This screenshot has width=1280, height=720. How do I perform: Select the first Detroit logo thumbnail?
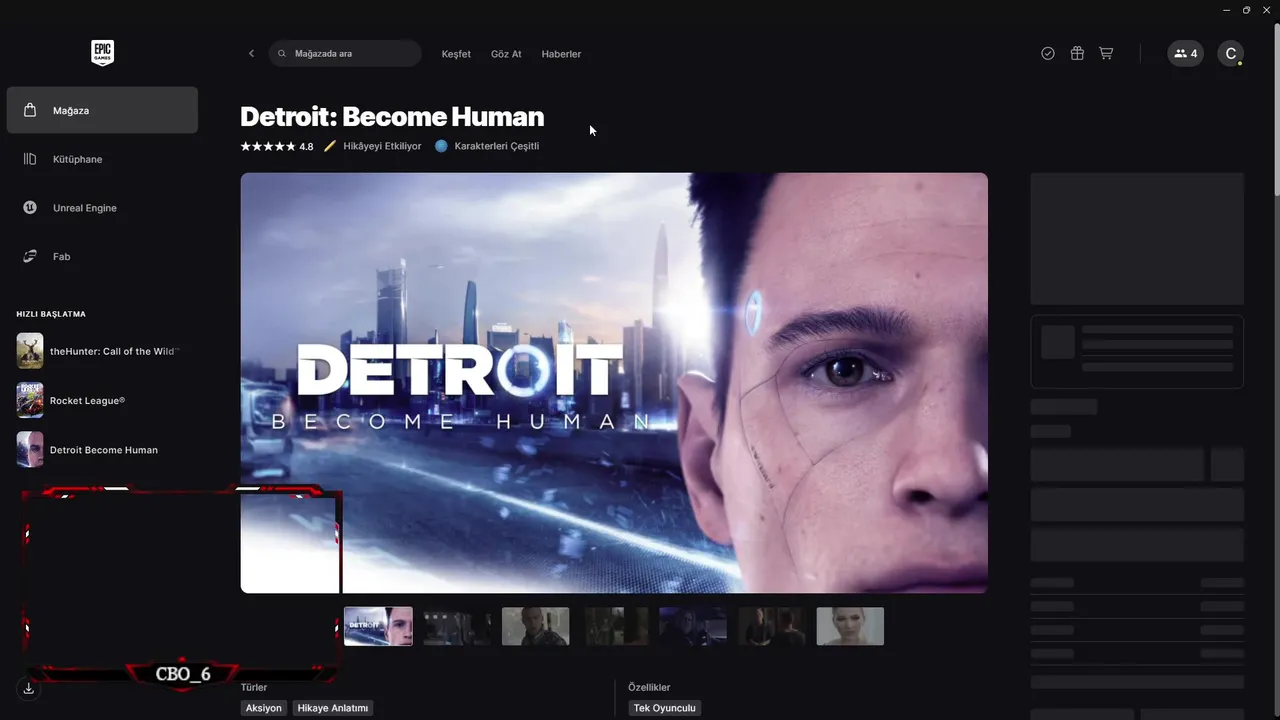click(x=378, y=626)
